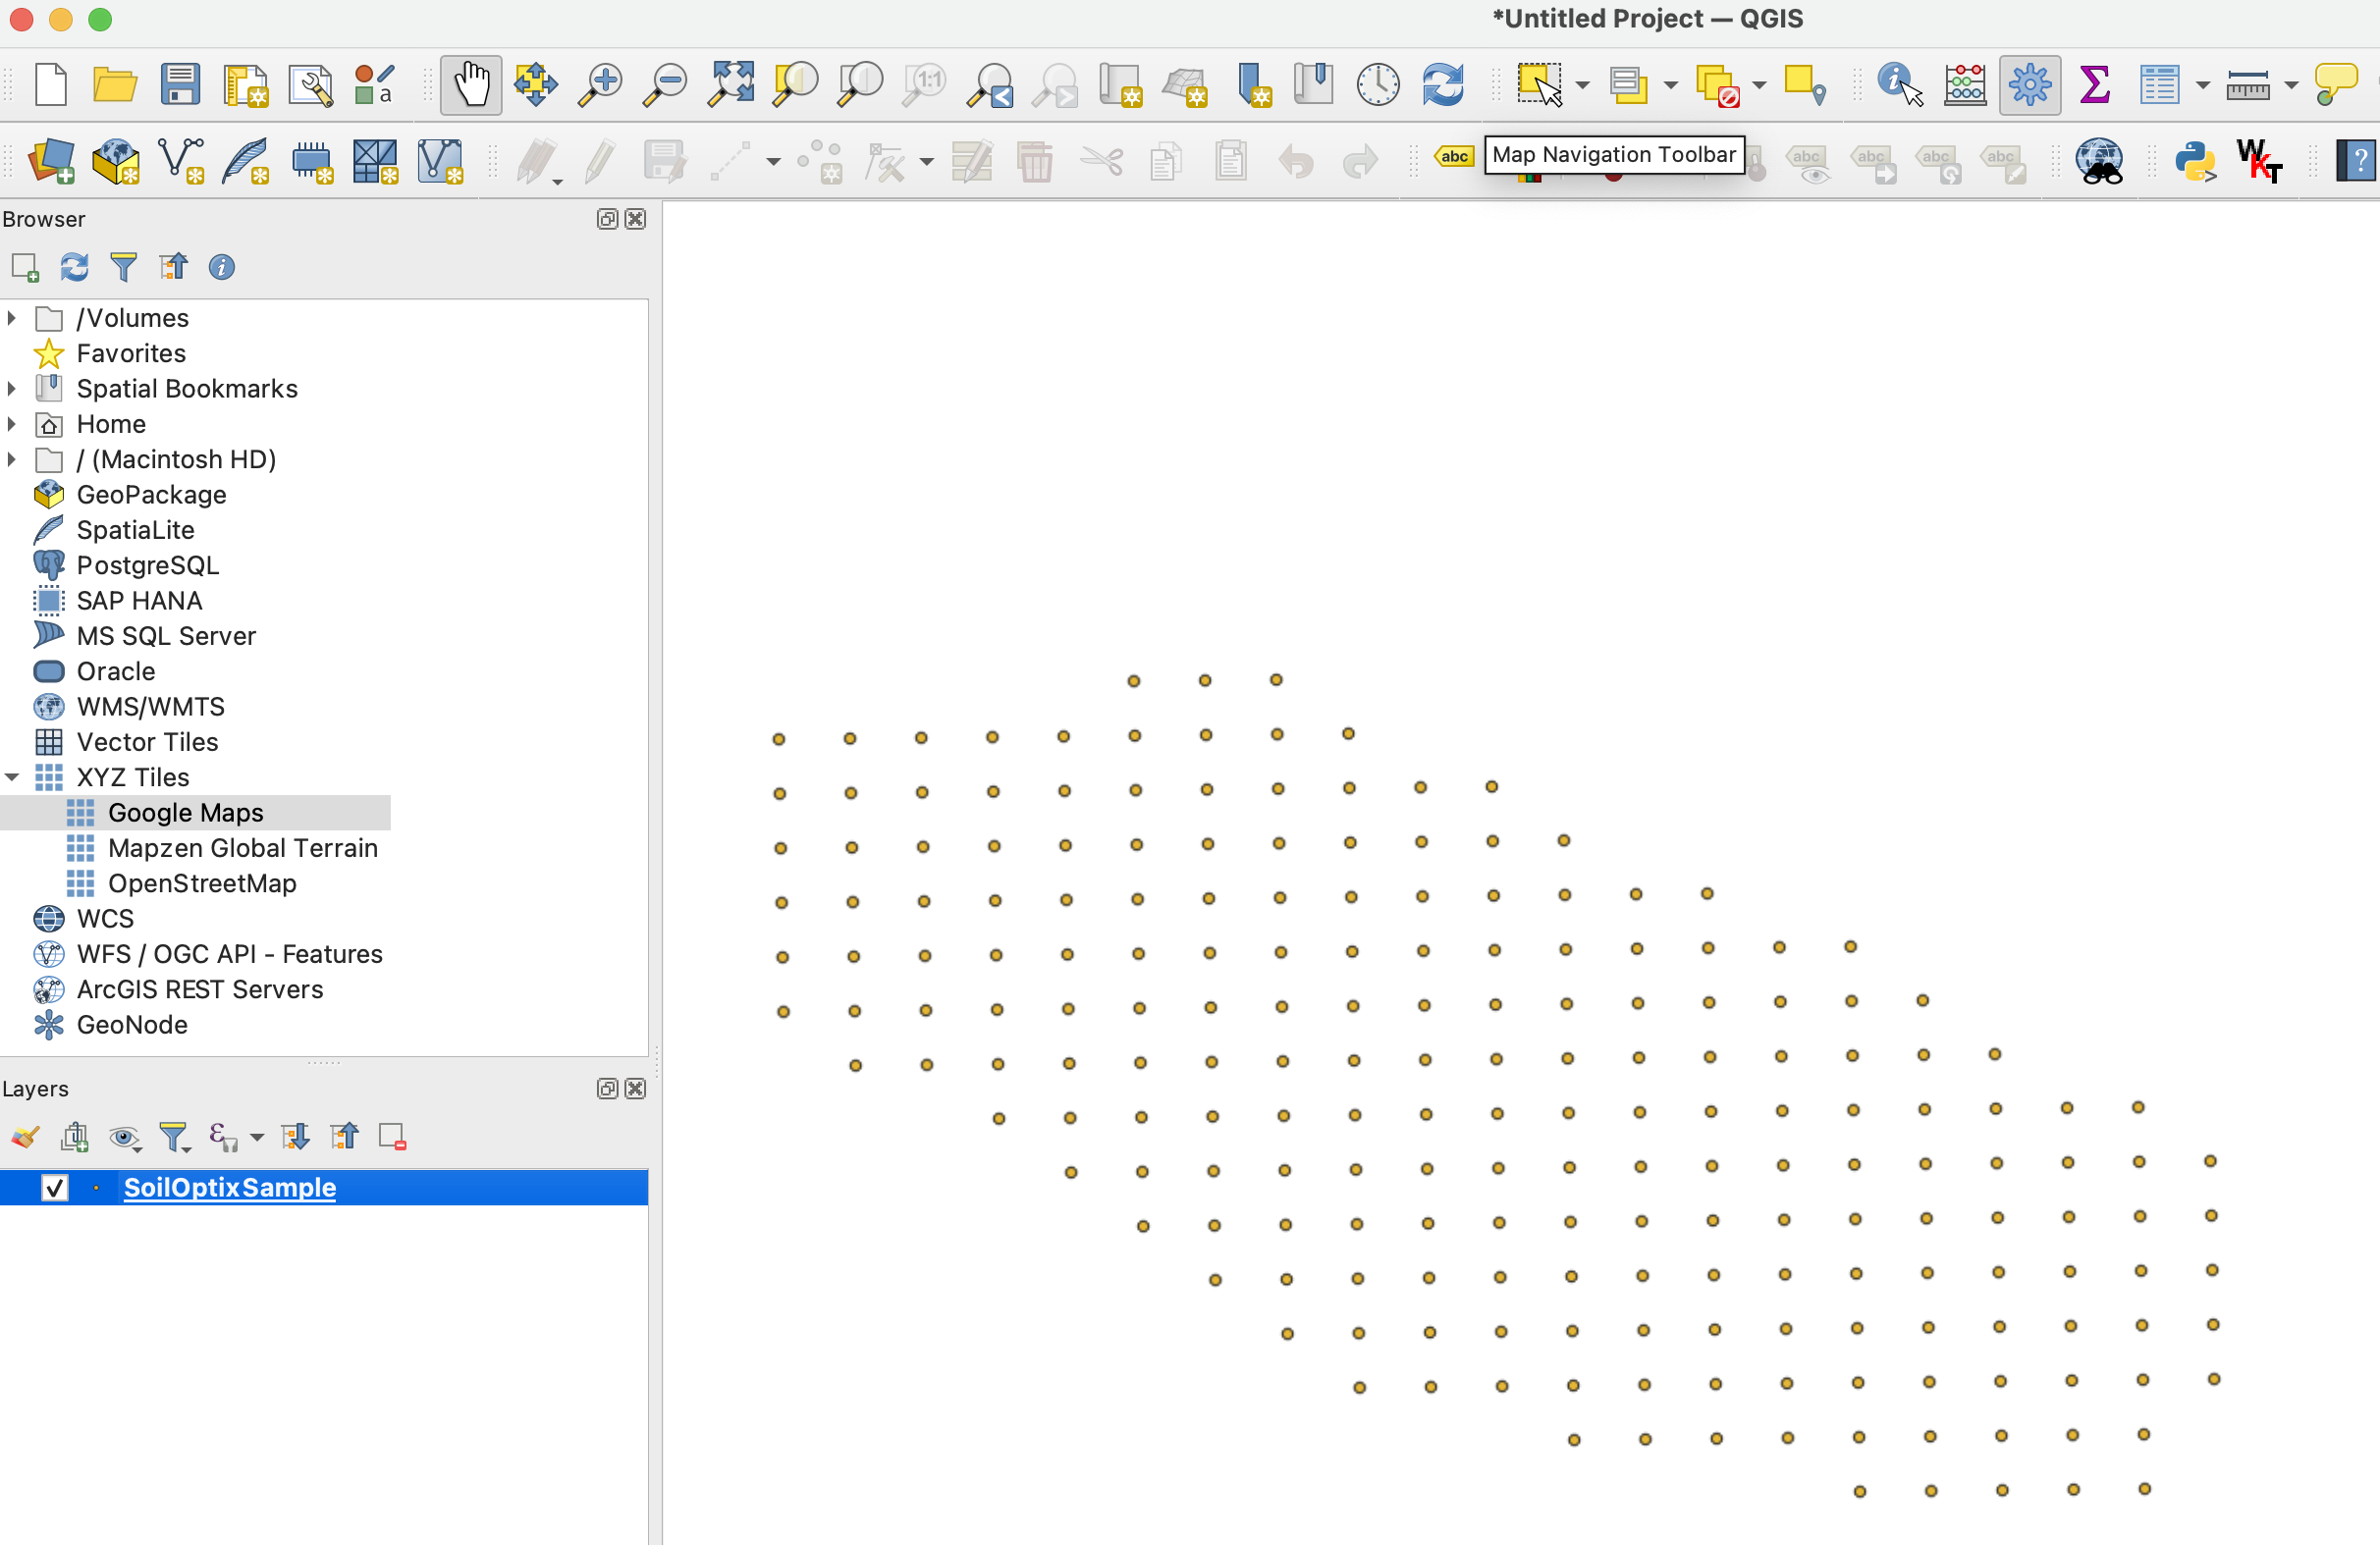The height and width of the screenshot is (1545, 2380).
Task: Select the Pan Map hand tool
Action: (x=471, y=84)
